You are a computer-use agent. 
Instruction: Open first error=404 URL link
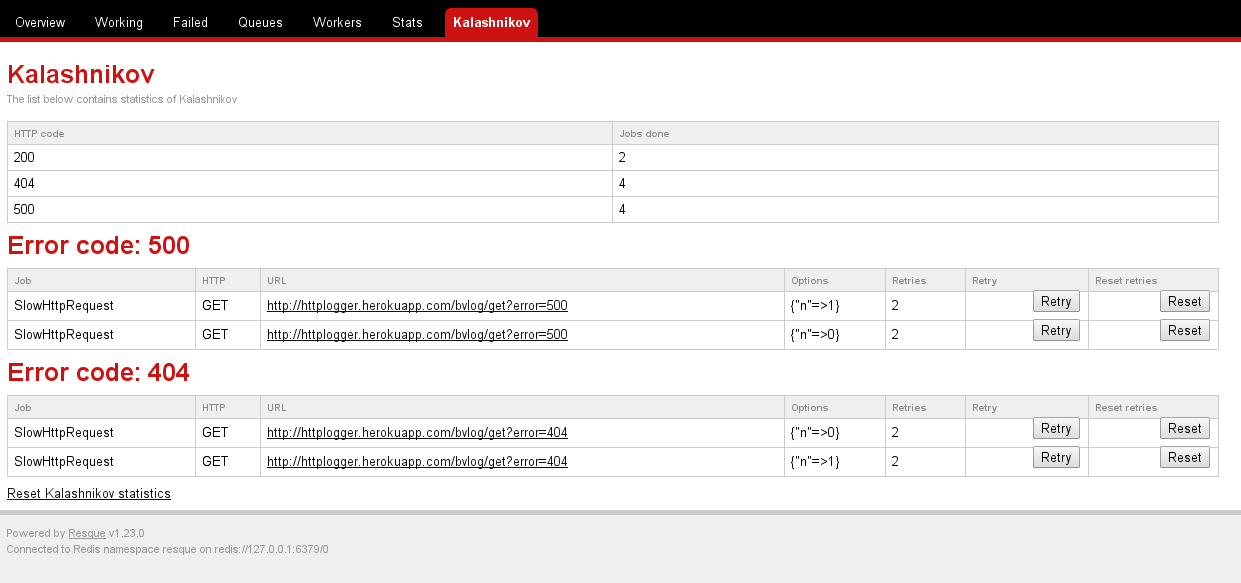(x=417, y=433)
